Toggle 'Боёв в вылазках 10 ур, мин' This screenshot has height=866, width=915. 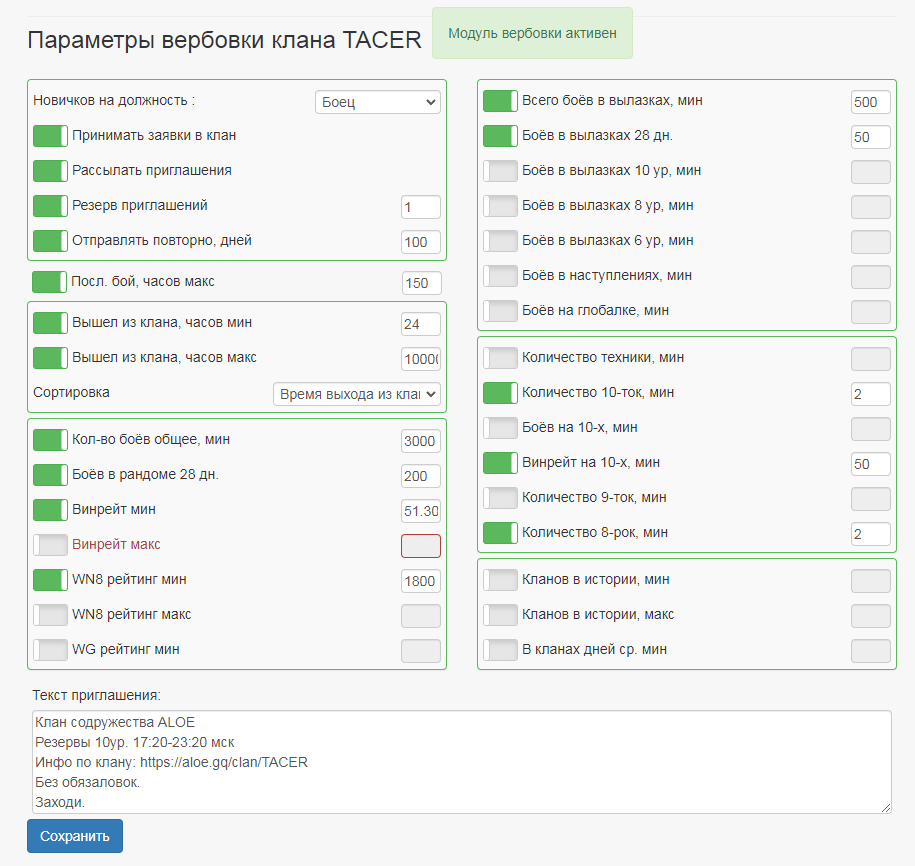tap(500, 171)
